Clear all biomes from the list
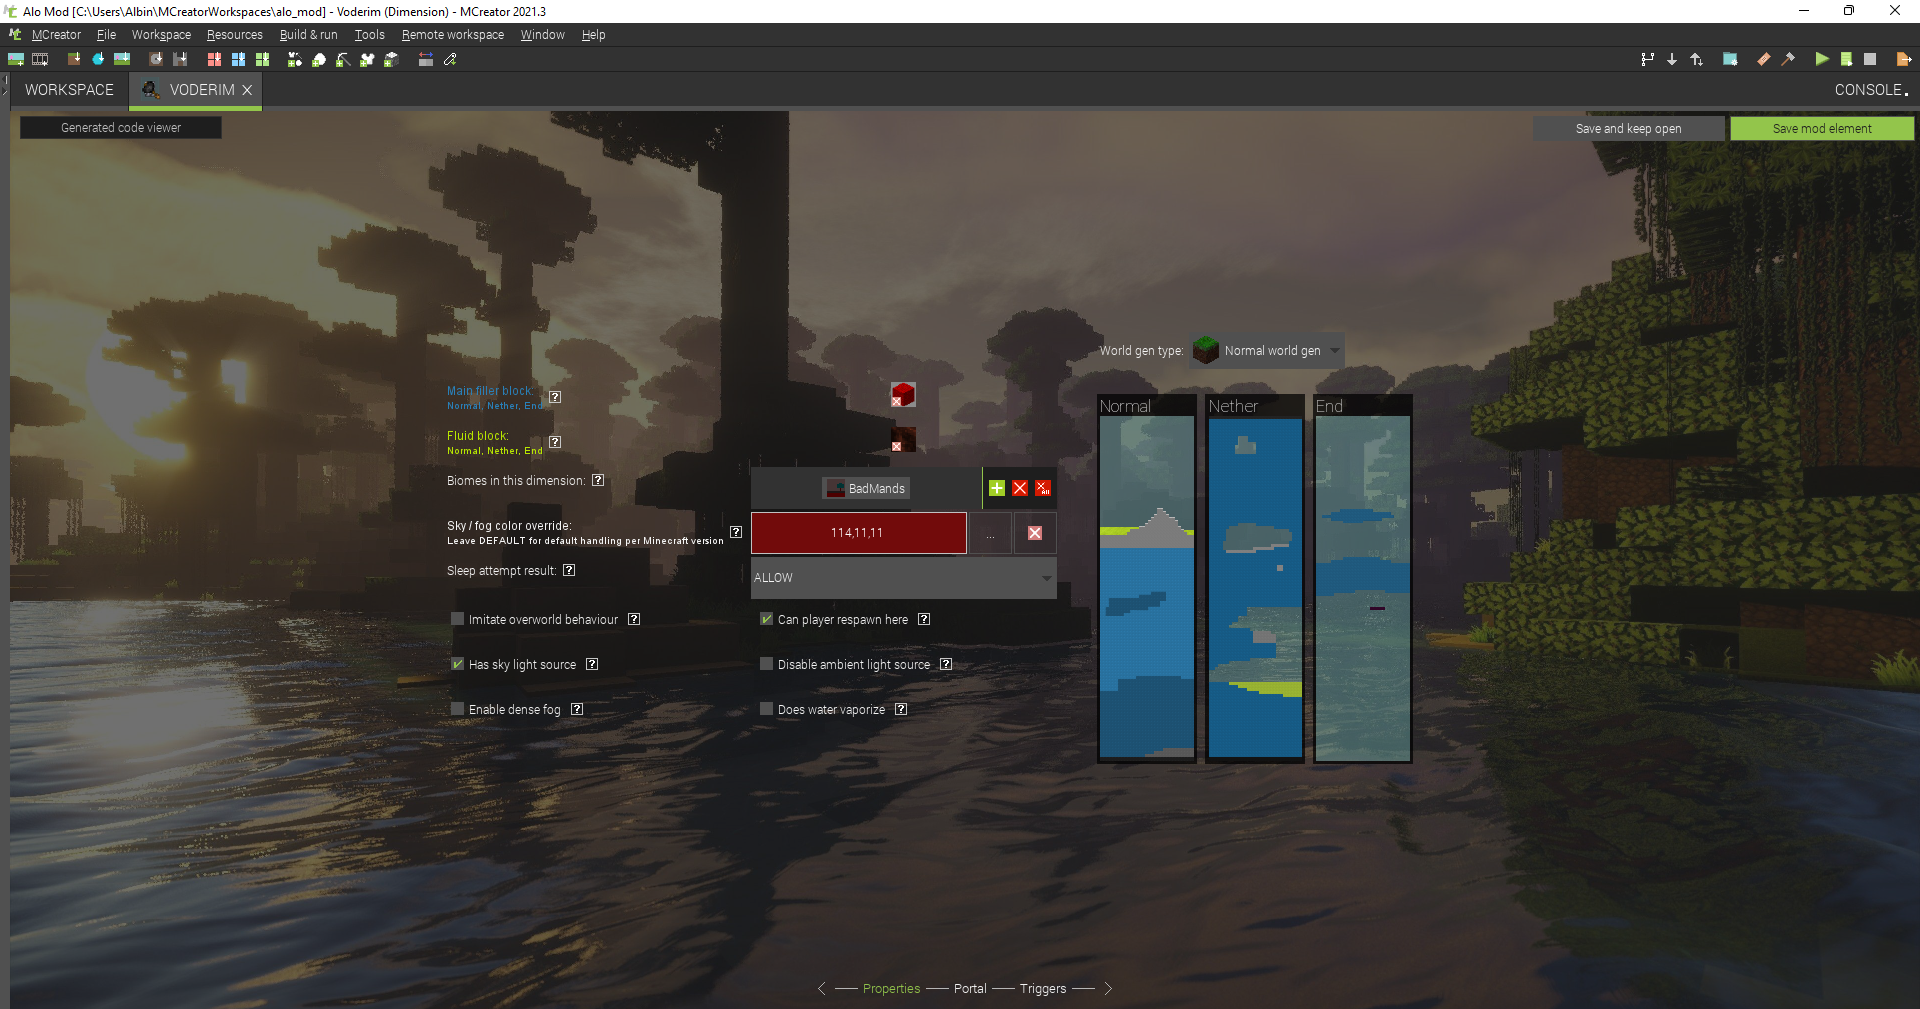This screenshot has width=1920, height=1009. (x=1043, y=488)
